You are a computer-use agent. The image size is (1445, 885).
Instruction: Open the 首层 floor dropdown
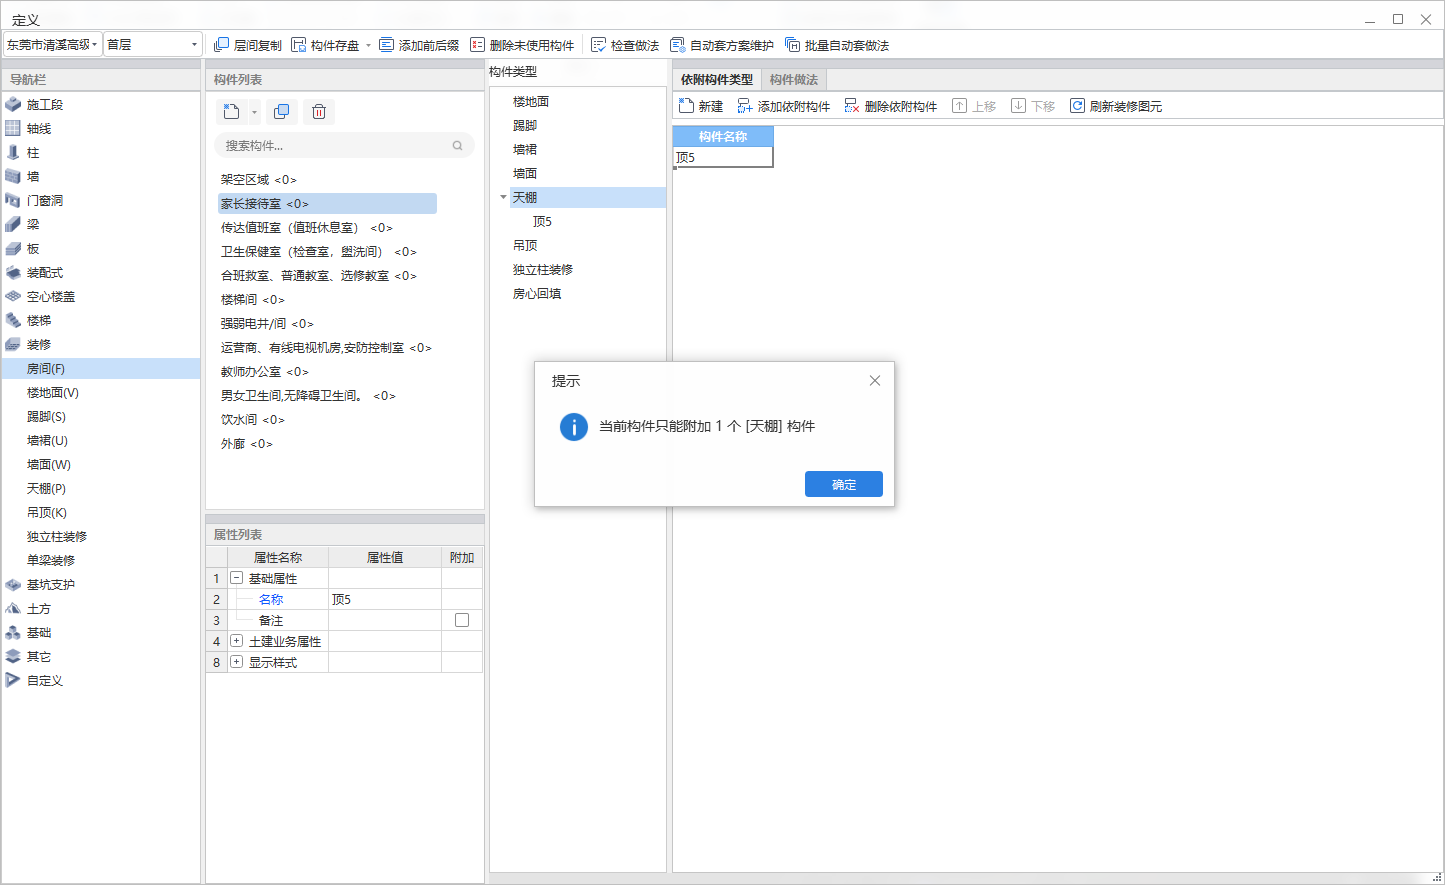tap(153, 44)
